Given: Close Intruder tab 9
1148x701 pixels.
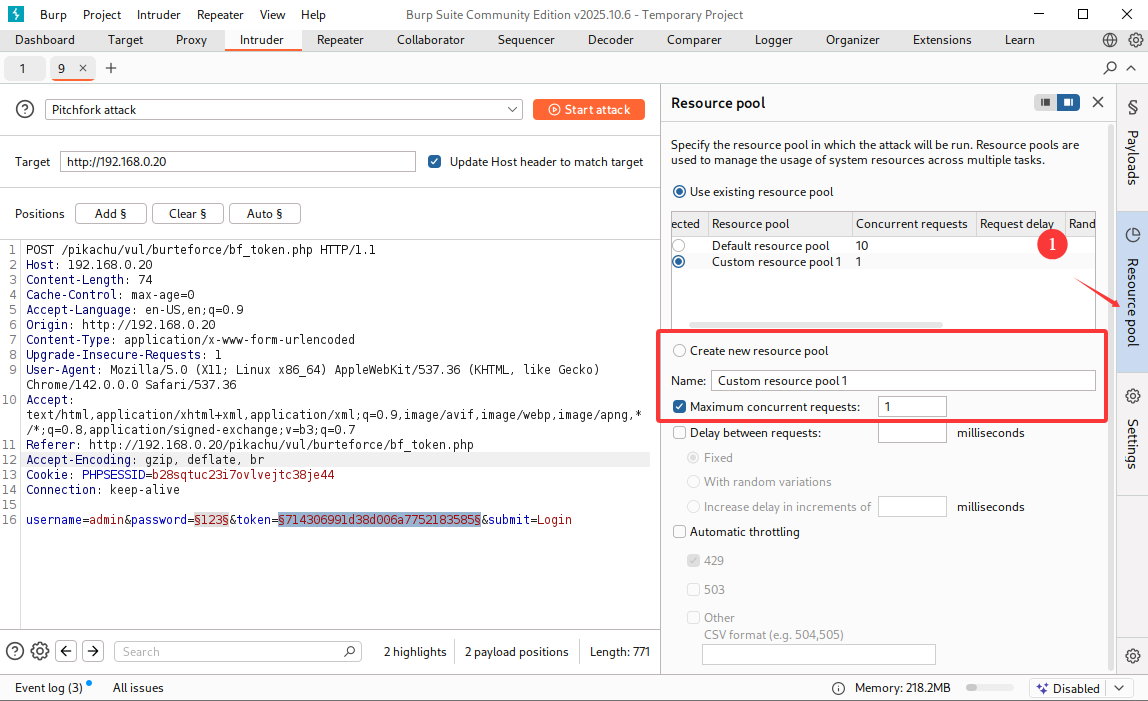Looking at the screenshot, I should (83, 68).
